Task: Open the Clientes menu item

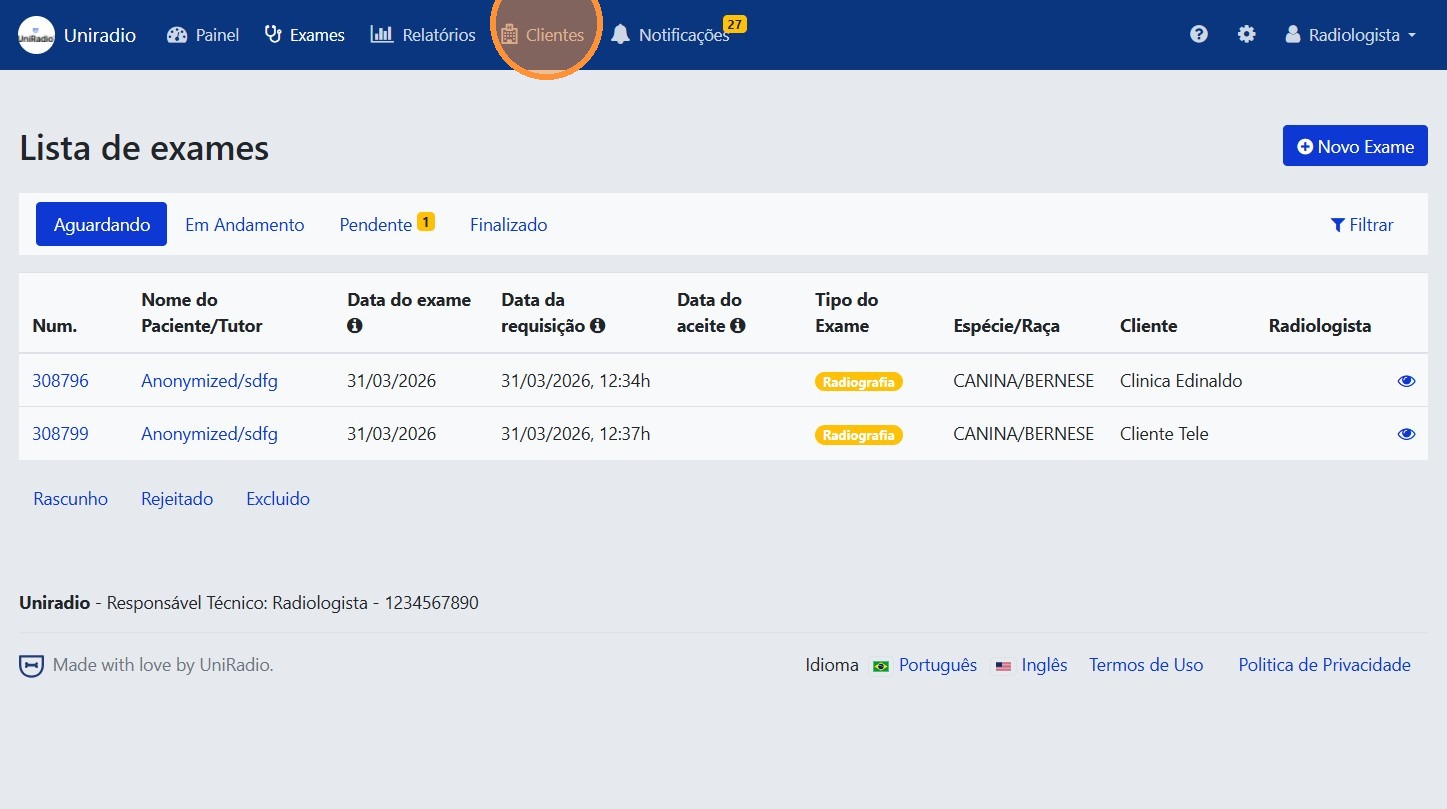Action: click(543, 35)
